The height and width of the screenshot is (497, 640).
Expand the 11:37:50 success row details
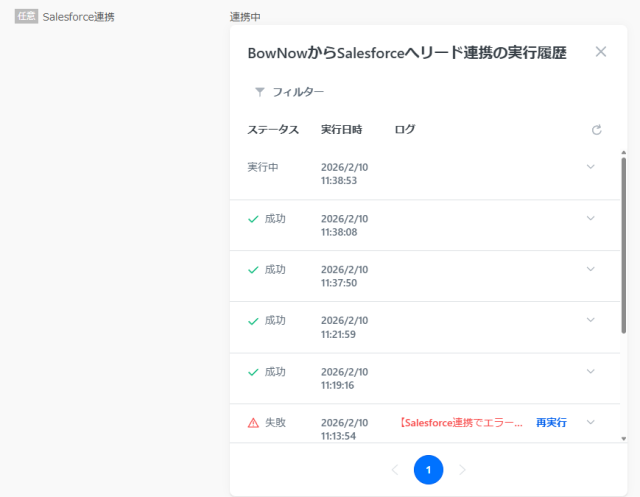pyautogui.click(x=590, y=269)
